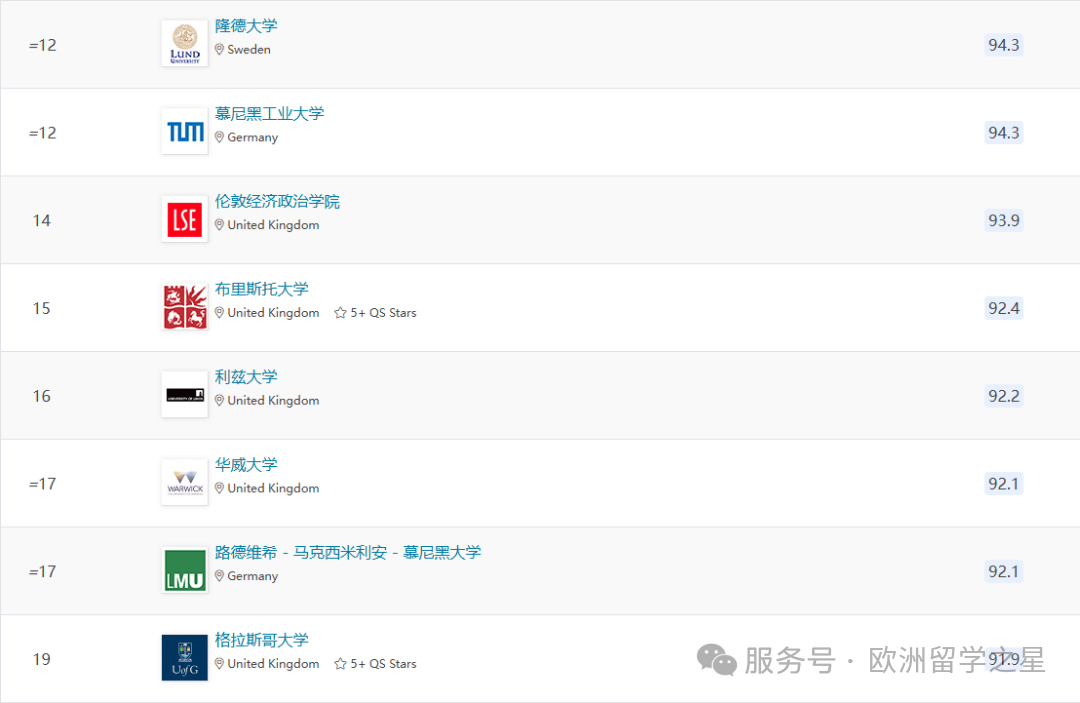
Task: Click the 94.3 score for 慕尼黑工业大学
Action: (x=1004, y=132)
